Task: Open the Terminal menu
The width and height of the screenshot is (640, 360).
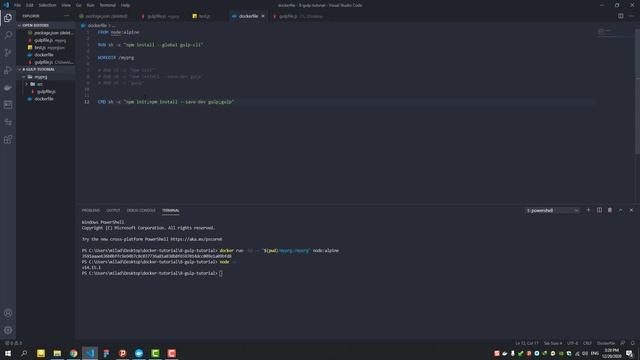Action: coord(108,5)
